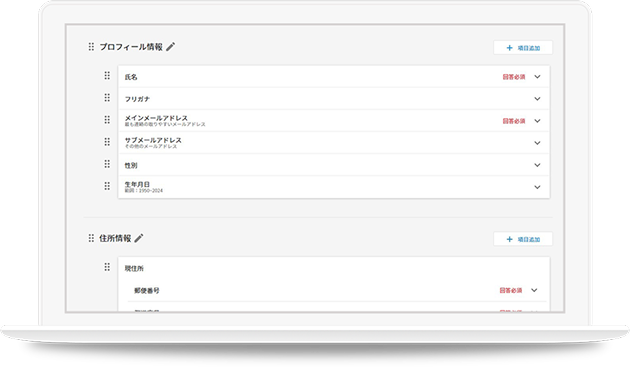
Task: Click the 住所情報 section heading
Action: click(x=115, y=238)
